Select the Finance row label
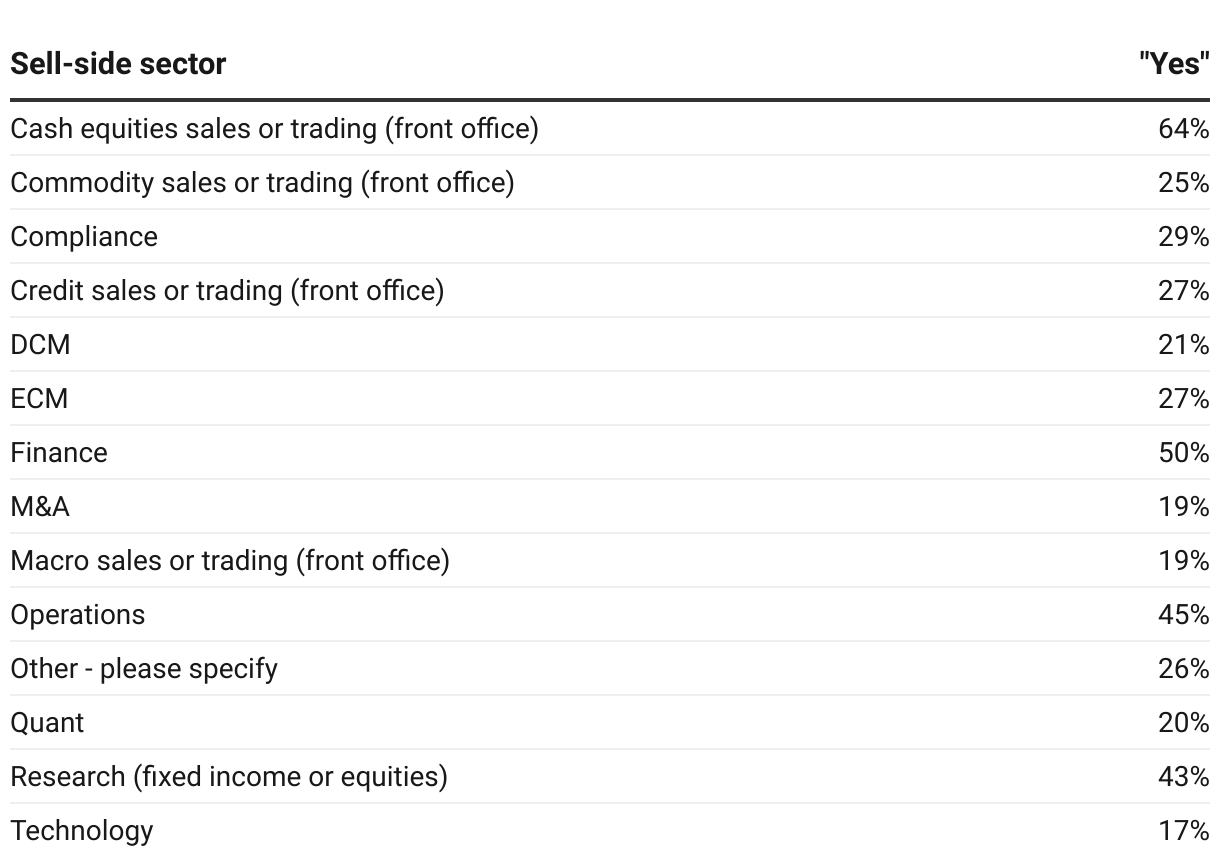This screenshot has width=1220, height=866. click(59, 453)
